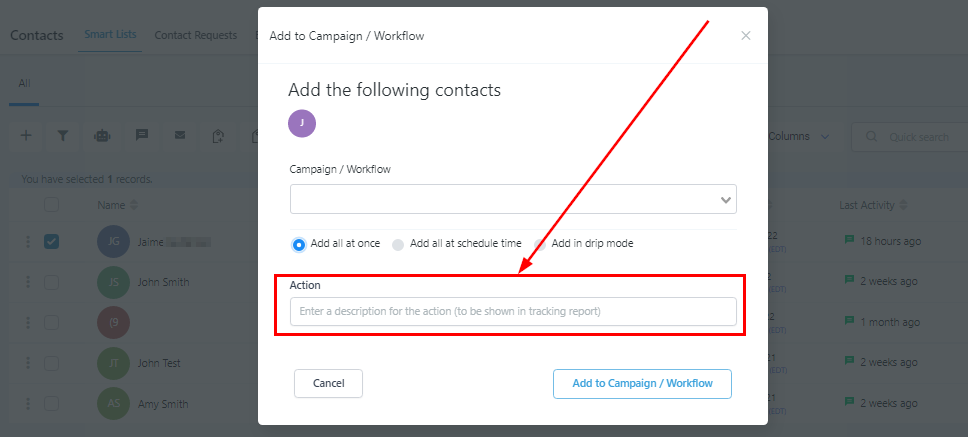968x437 pixels.
Task: Click the purple J contact avatar
Action: pyautogui.click(x=302, y=123)
